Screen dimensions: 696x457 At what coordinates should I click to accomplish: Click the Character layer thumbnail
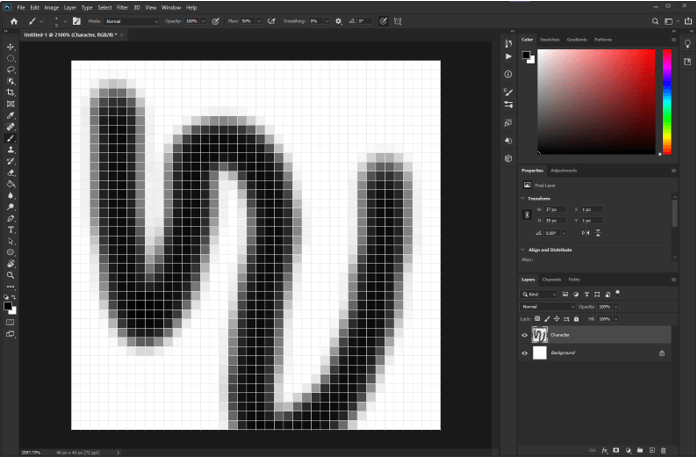pyautogui.click(x=540, y=335)
